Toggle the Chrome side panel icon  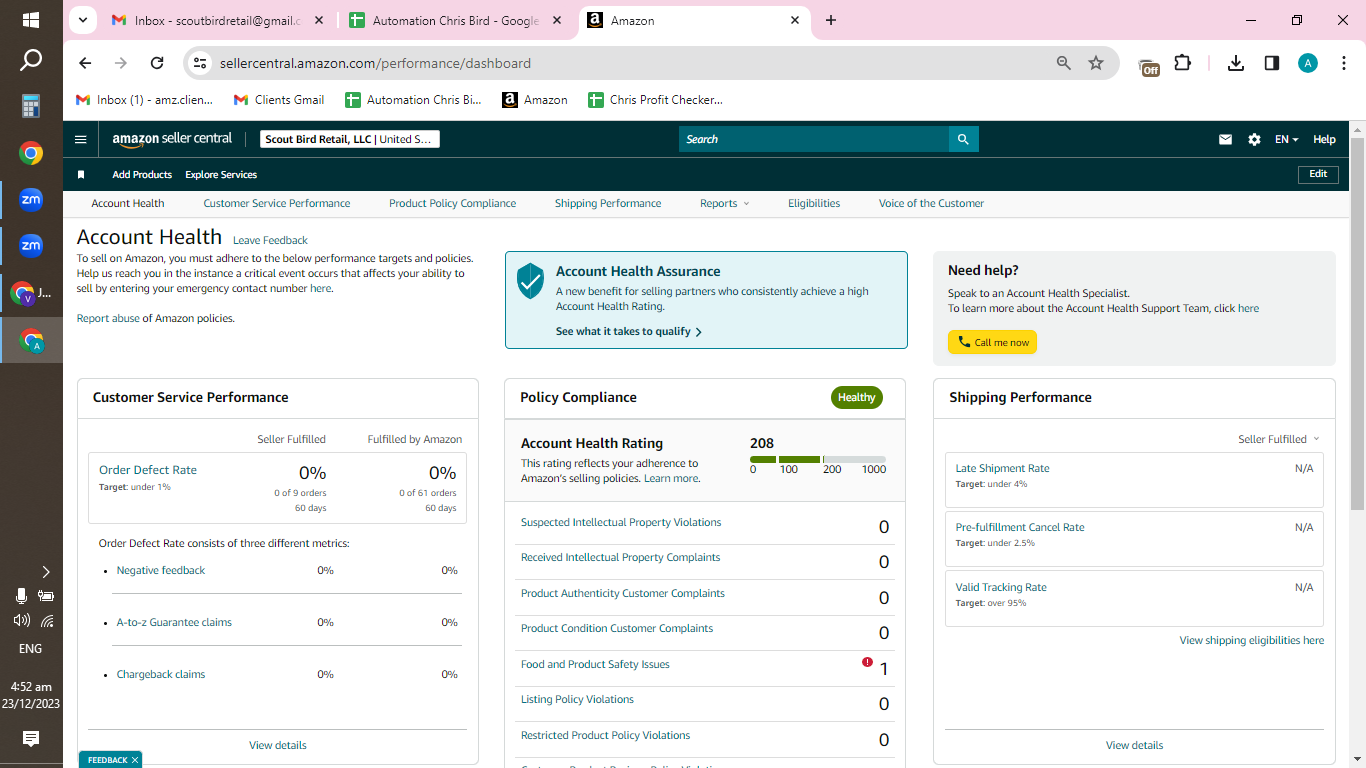(1272, 63)
